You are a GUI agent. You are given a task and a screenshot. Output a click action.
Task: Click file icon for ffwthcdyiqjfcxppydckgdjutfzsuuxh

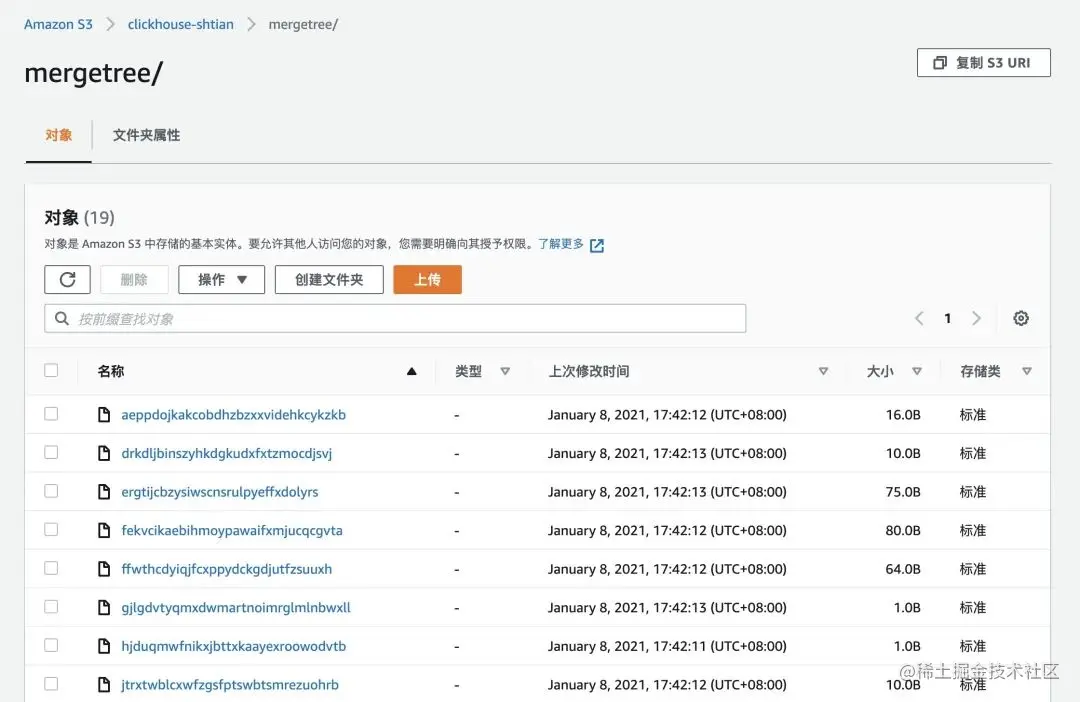tap(104, 569)
